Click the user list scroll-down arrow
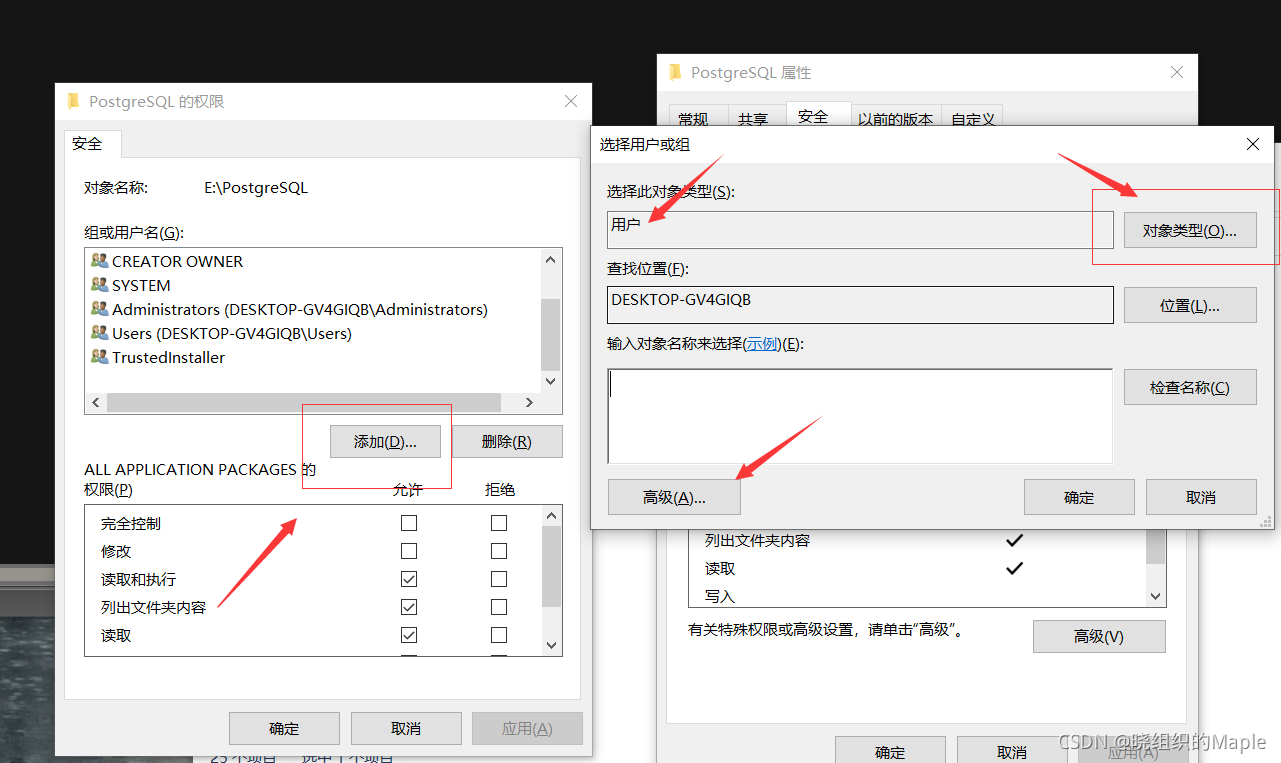The image size is (1281, 763). (551, 382)
